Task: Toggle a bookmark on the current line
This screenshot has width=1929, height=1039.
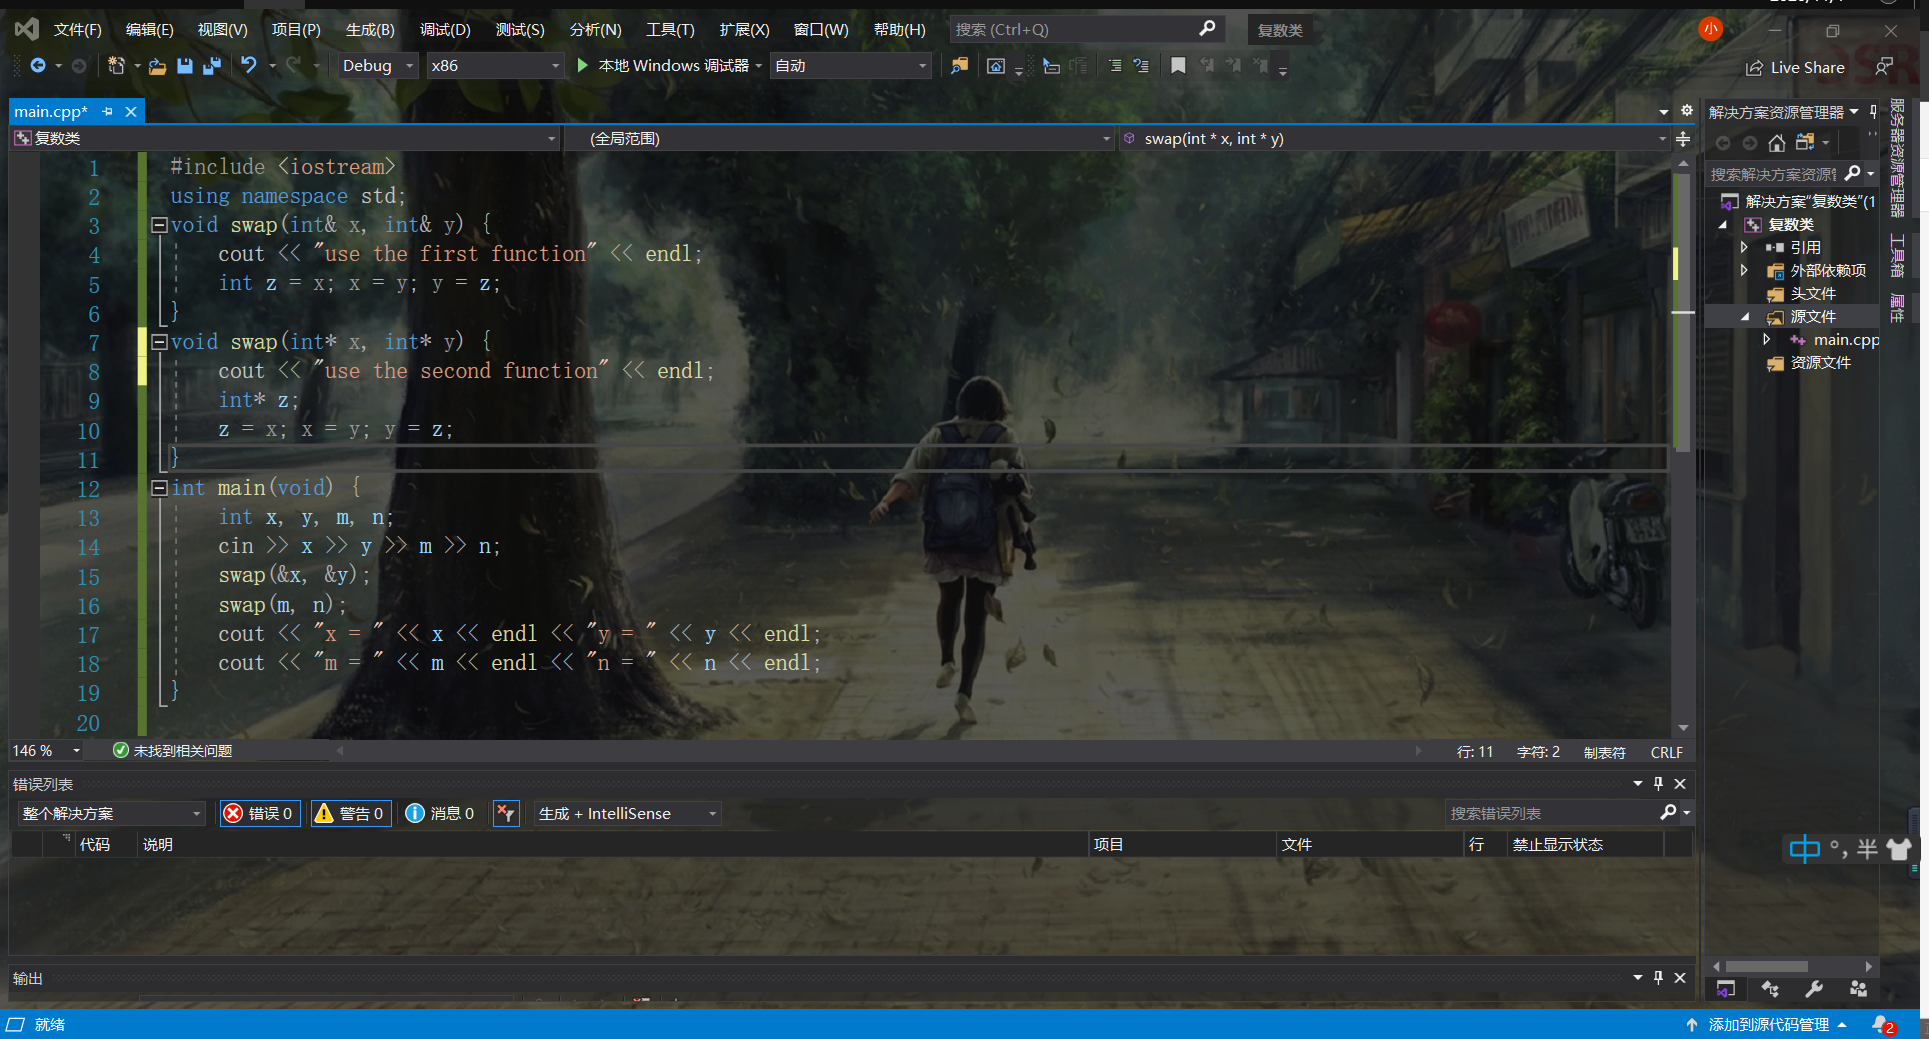Action: coord(1178,66)
